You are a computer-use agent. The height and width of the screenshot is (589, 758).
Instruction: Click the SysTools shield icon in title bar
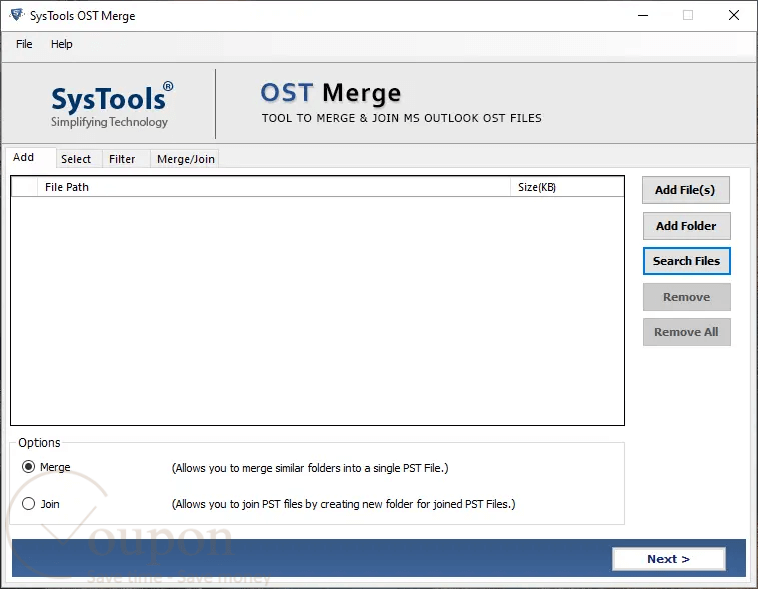[17, 15]
